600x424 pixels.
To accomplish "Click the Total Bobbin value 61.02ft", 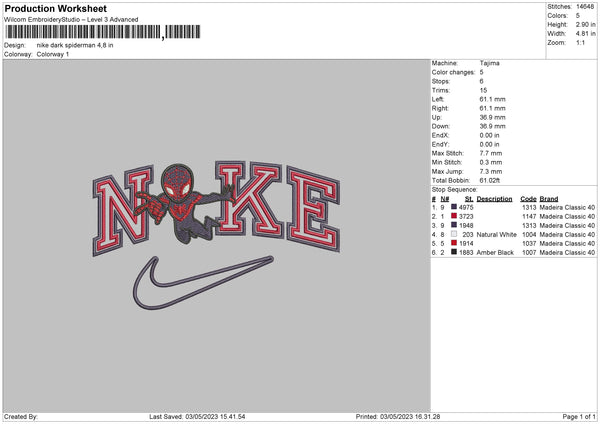I will click(490, 180).
